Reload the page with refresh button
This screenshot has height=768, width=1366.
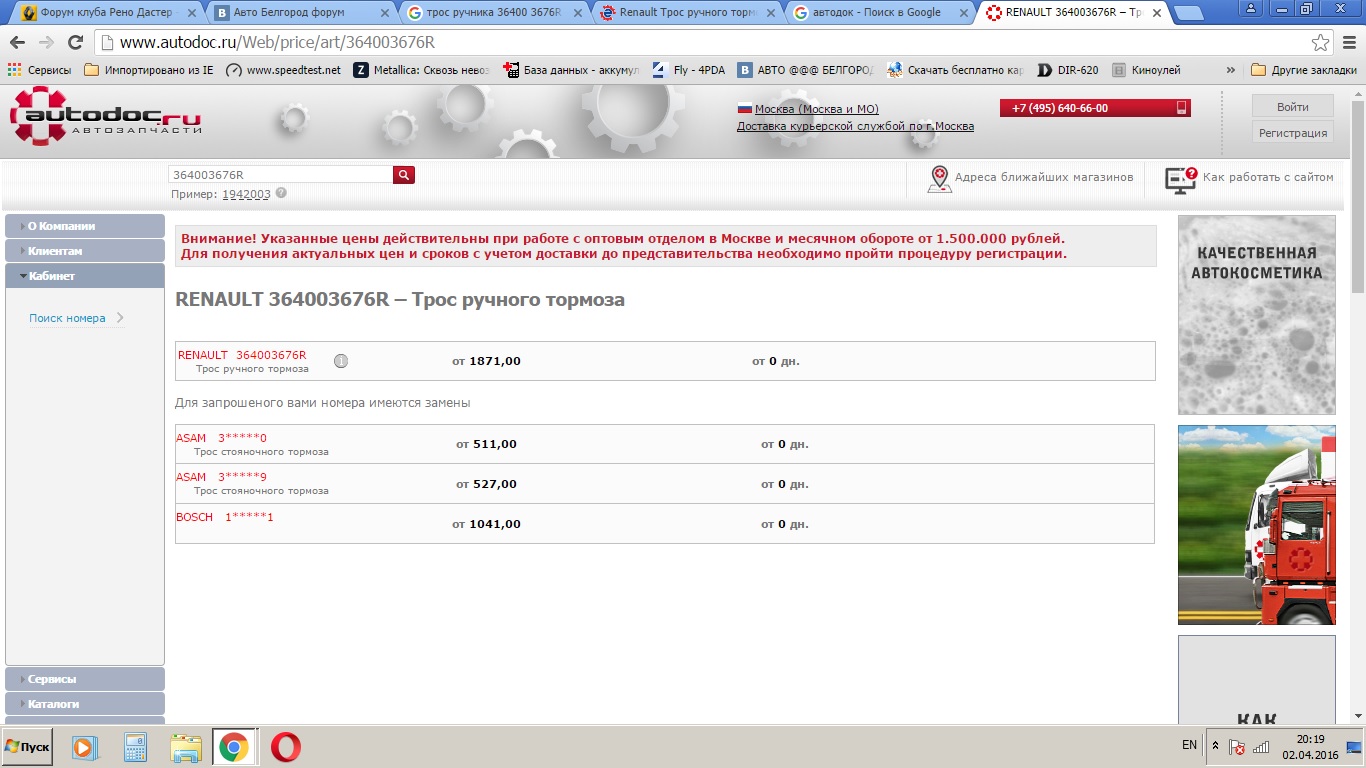pyautogui.click(x=75, y=43)
